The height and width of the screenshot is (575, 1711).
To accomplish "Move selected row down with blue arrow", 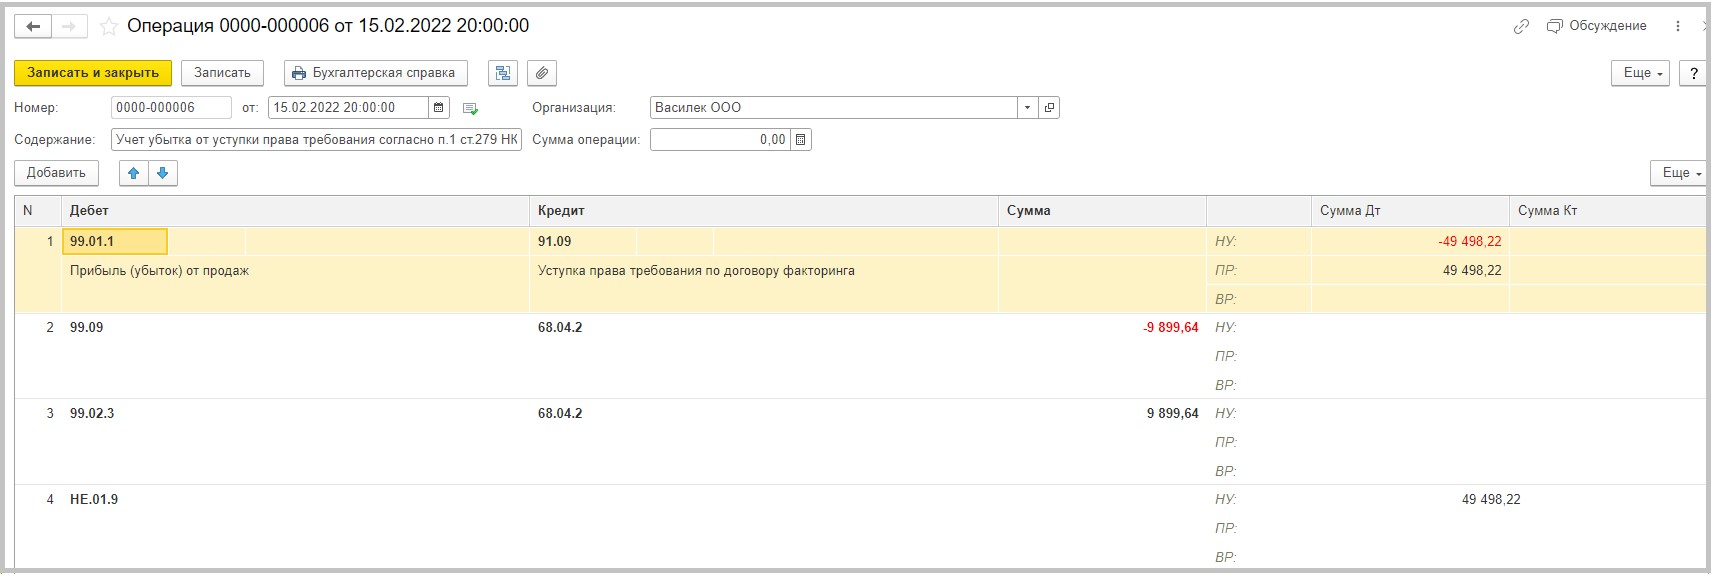I will pos(163,173).
